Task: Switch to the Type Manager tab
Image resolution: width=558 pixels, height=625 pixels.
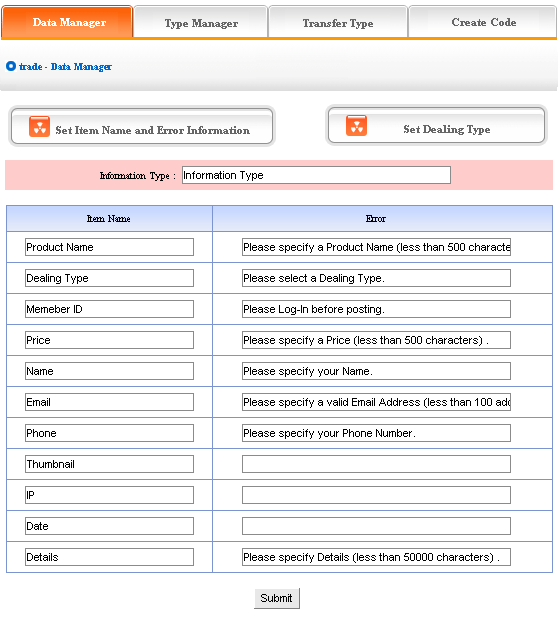Action: 201,22
